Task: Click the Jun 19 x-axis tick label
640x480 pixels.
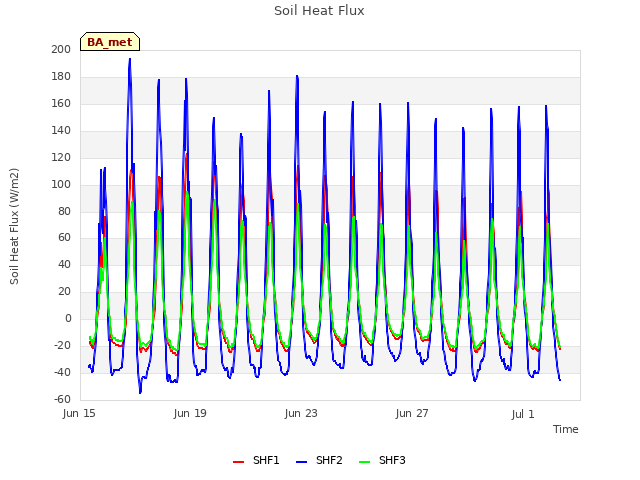Action: [190, 413]
